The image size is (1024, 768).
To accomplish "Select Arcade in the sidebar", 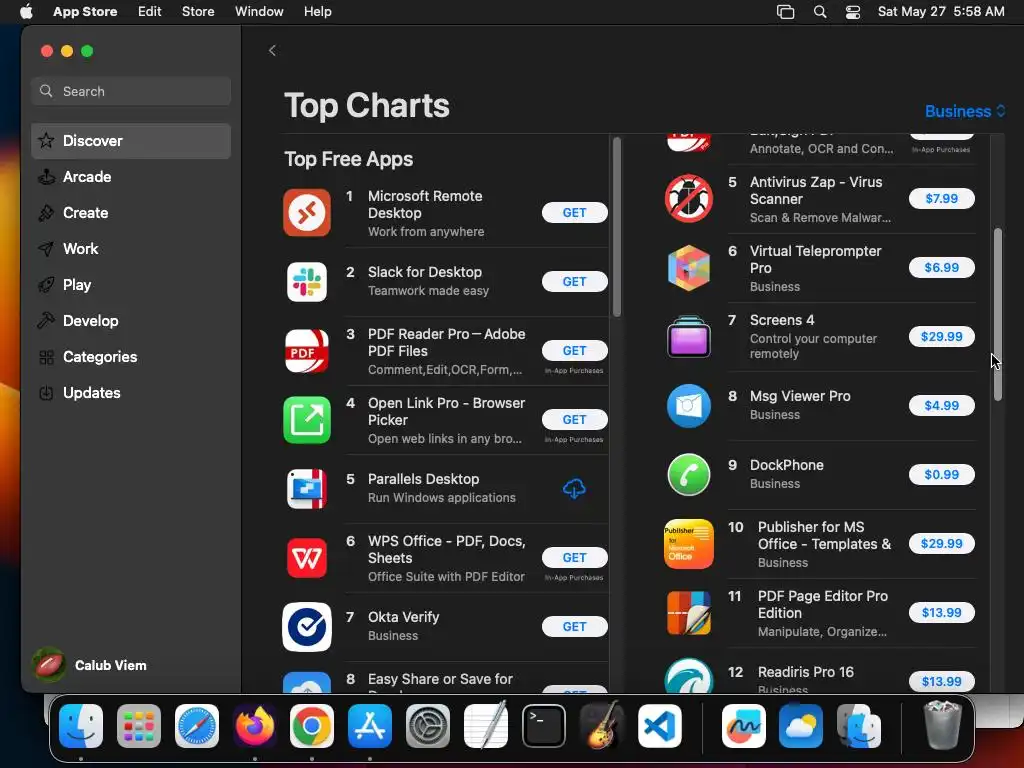I will pos(131,177).
